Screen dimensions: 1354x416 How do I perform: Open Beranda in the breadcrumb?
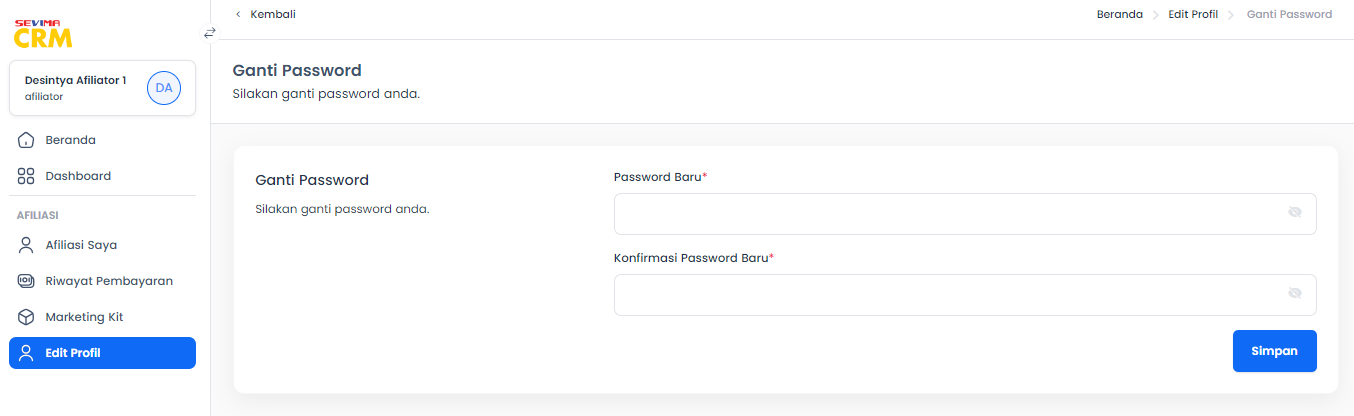coord(1120,14)
